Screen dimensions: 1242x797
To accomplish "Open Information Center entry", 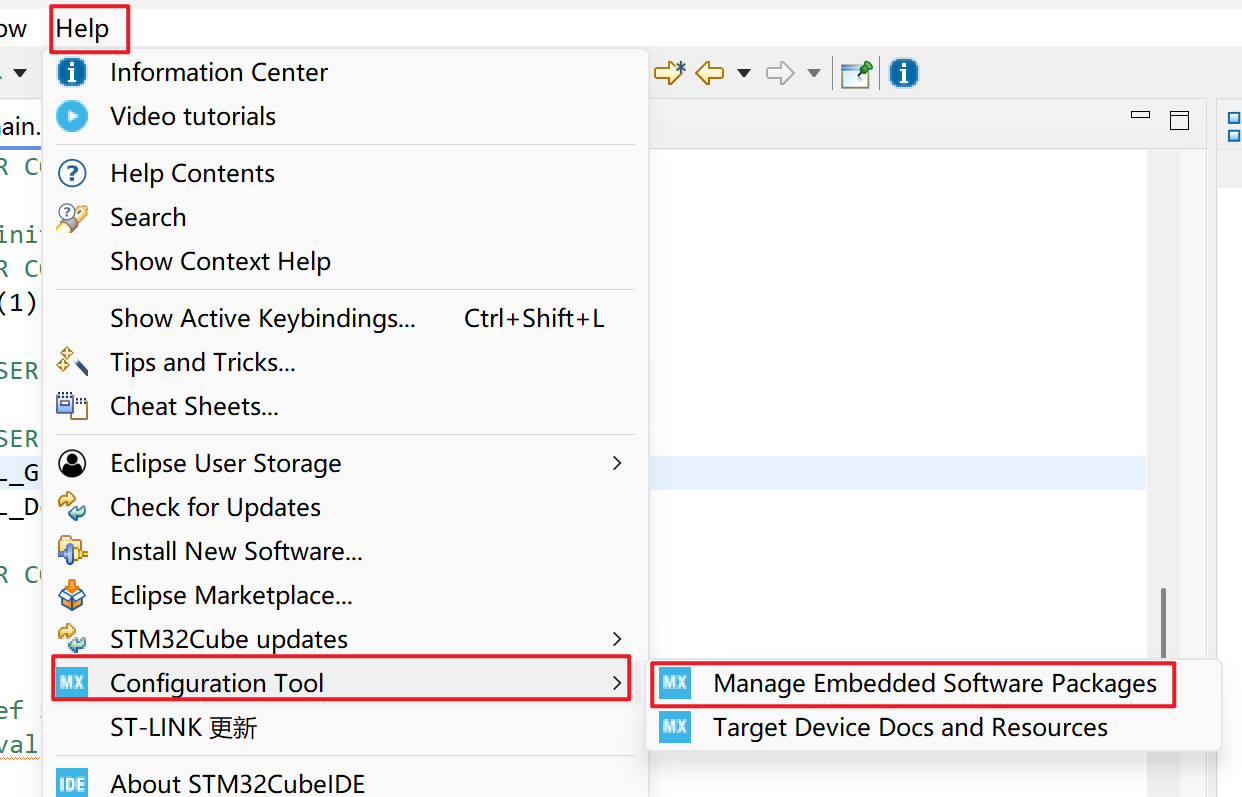I will coord(219,72).
